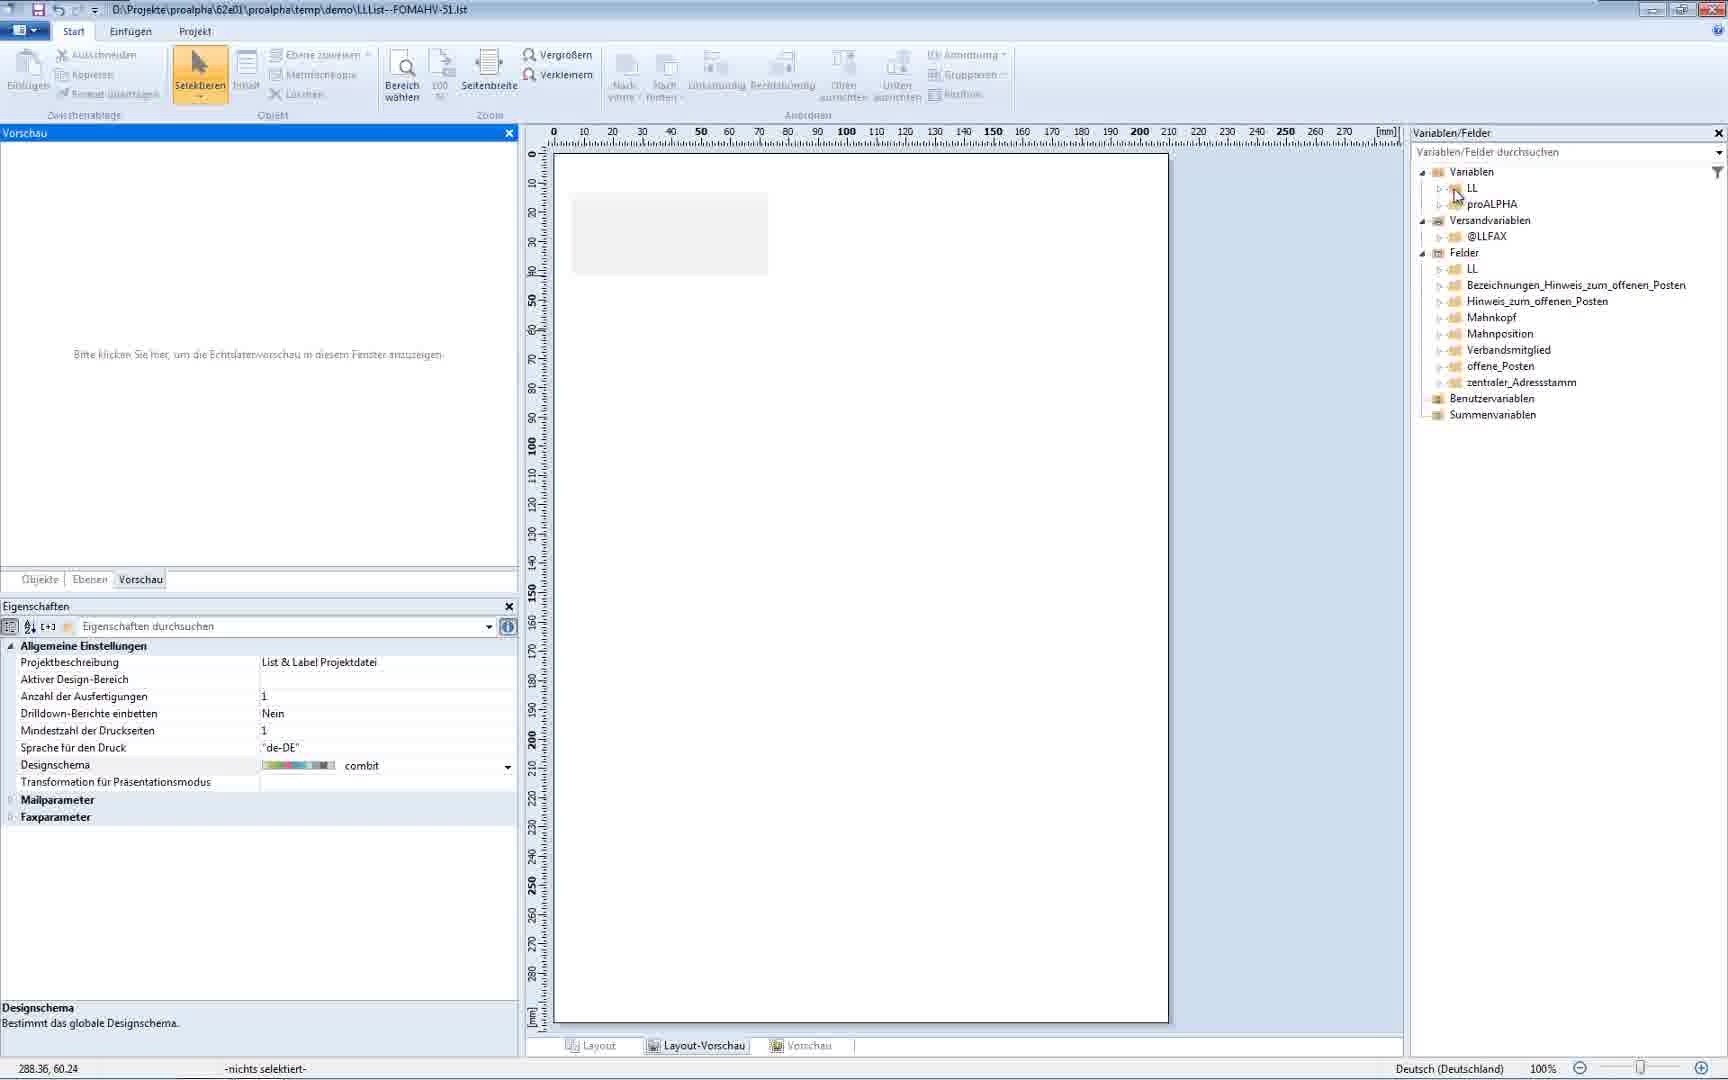Close the Variablen/Felder panel
Viewport: 1728px width, 1080px height.
(1719, 133)
